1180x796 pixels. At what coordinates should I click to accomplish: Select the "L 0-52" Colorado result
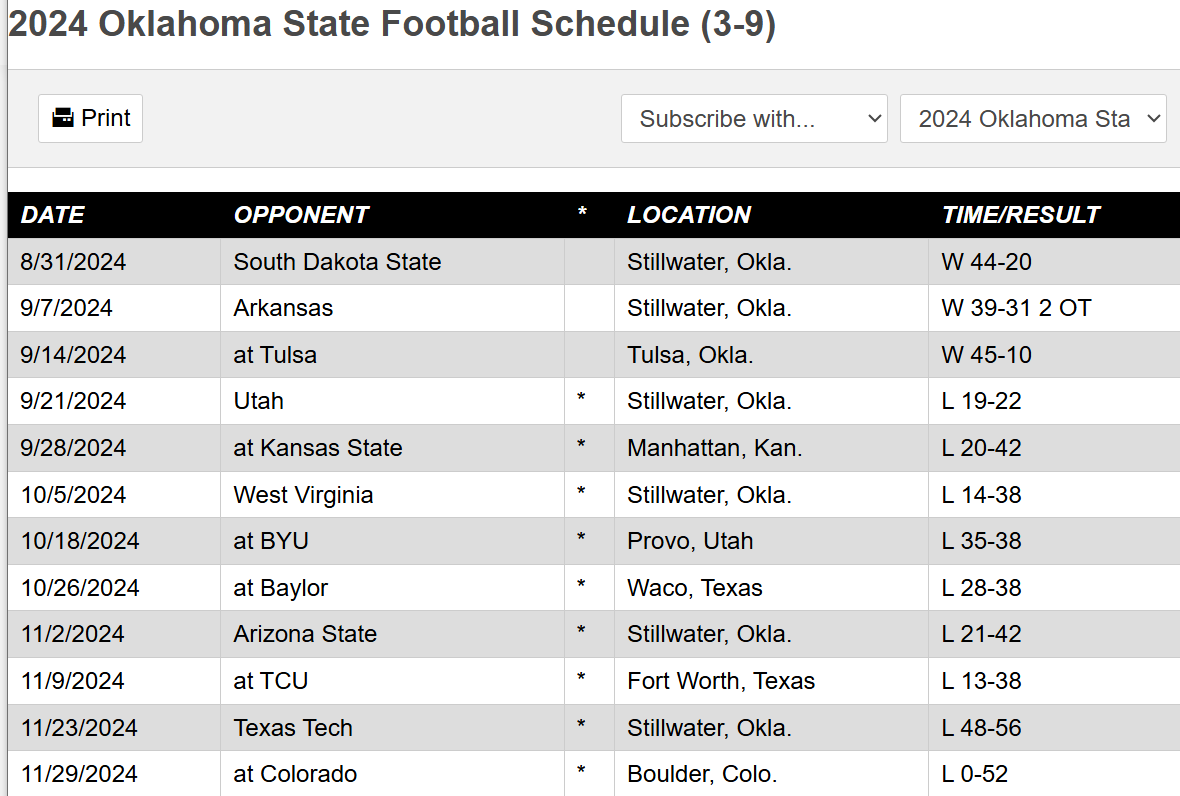point(974,774)
